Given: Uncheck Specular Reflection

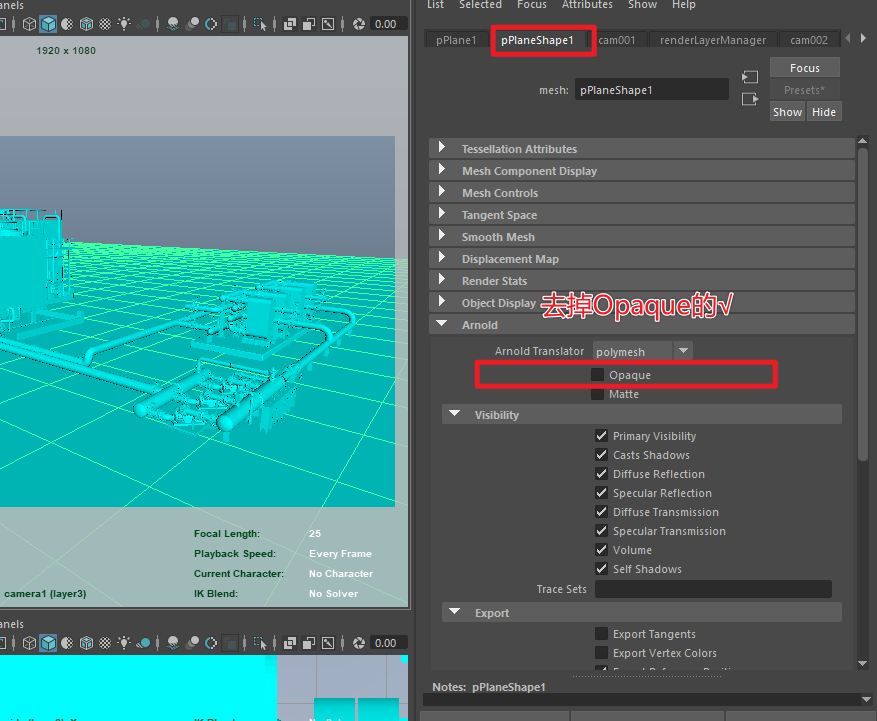Looking at the screenshot, I should pos(601,493).
